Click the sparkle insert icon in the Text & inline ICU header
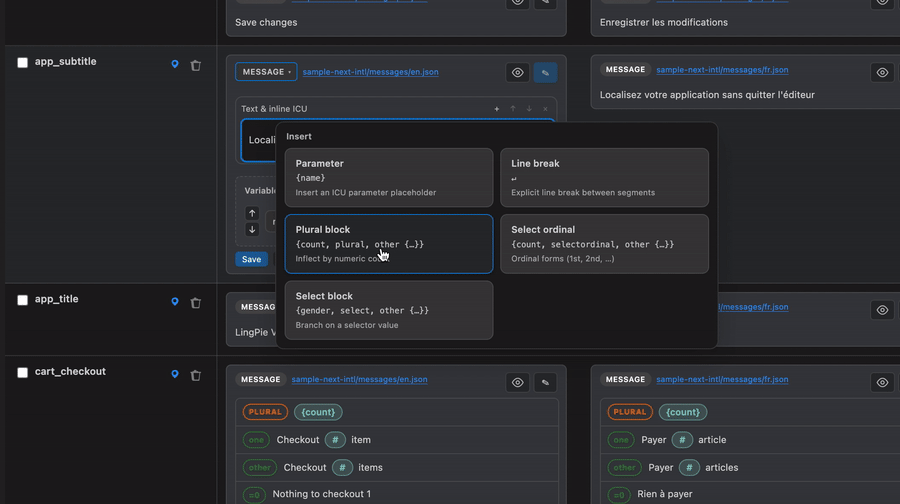Image resolution: width=900 pixels, height=504 pixels. tap(496, 109)
